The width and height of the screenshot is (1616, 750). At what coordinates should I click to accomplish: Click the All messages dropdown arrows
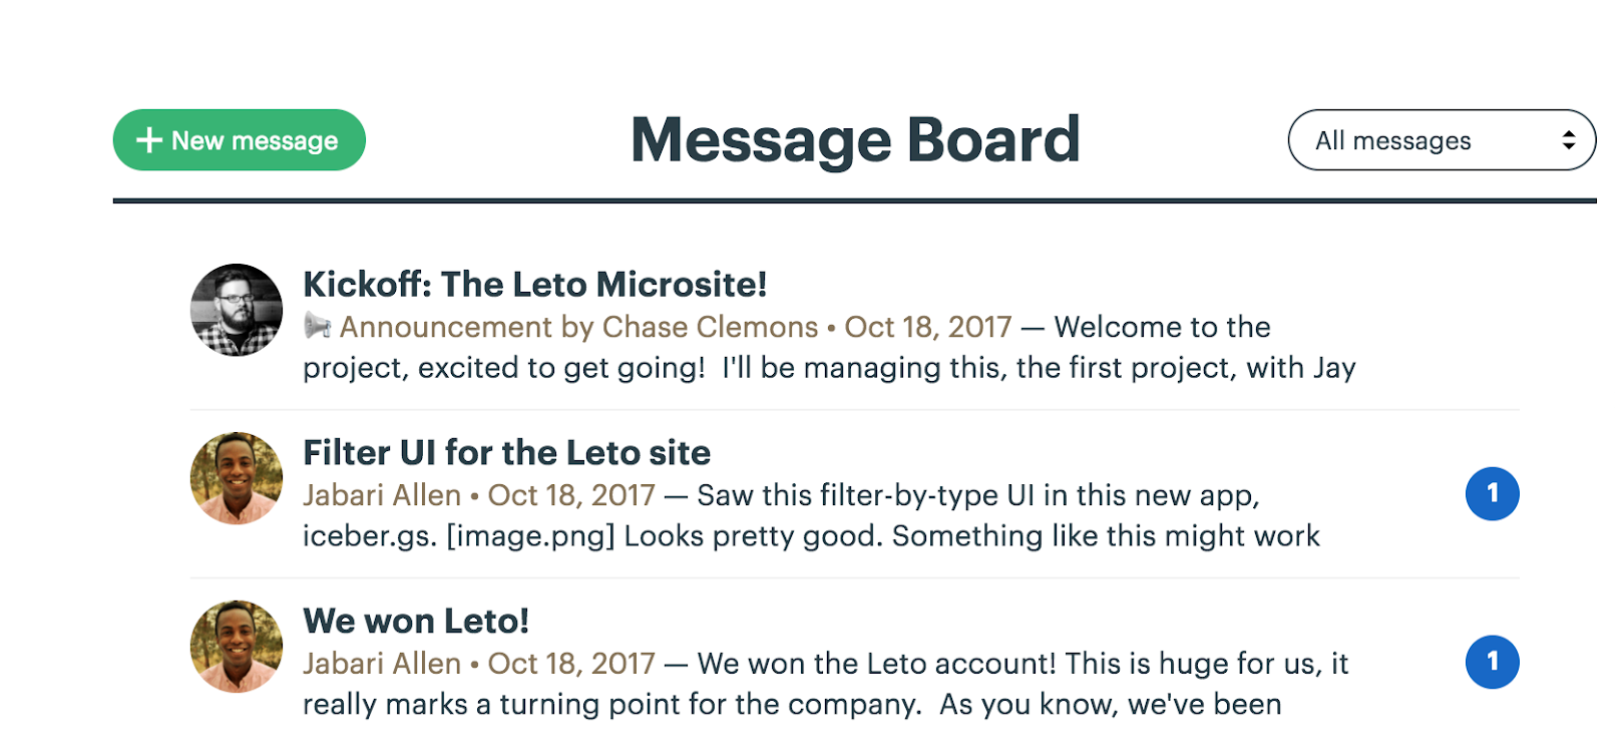[x=1568, y=141]
